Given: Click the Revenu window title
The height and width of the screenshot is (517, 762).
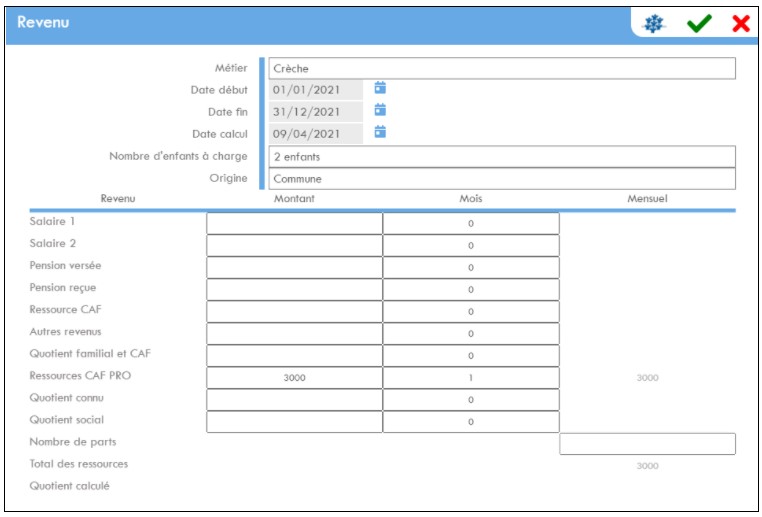Looking at the screenshot, I should pos(43,22).
